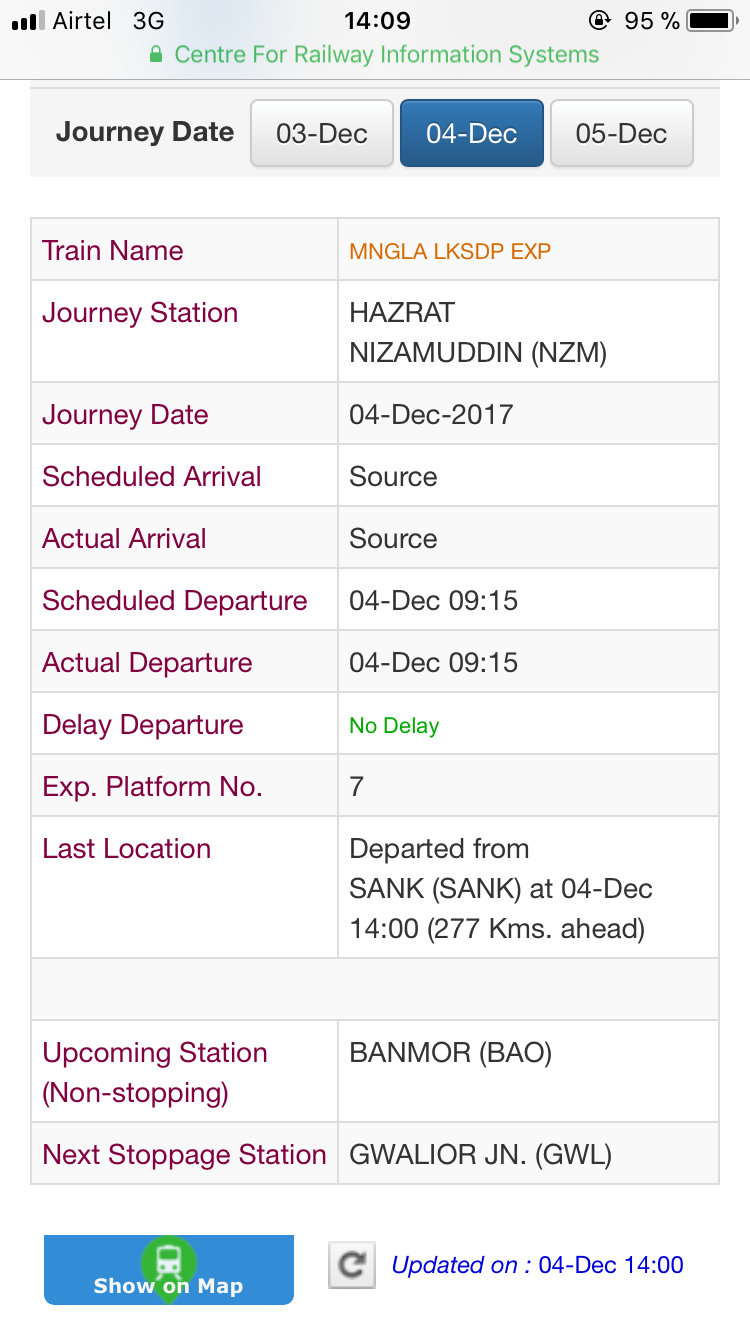Tap the Exp. Platform No. value 7

click(x=357, y=787)
